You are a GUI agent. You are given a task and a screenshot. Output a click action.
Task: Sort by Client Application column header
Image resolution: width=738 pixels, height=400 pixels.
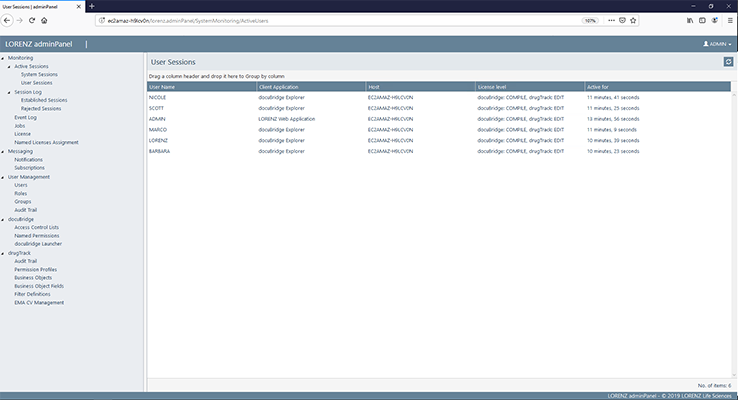tap(311, 87)
